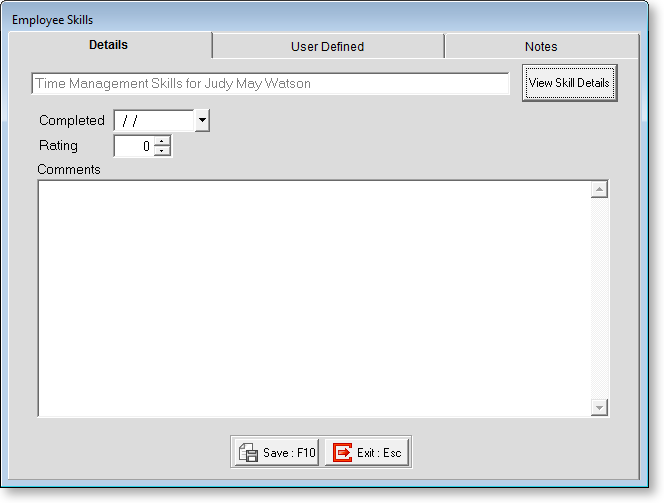Screen dimensions: 664x503
Task: Switch to the User Defined tab
Action: pos(327,46)
